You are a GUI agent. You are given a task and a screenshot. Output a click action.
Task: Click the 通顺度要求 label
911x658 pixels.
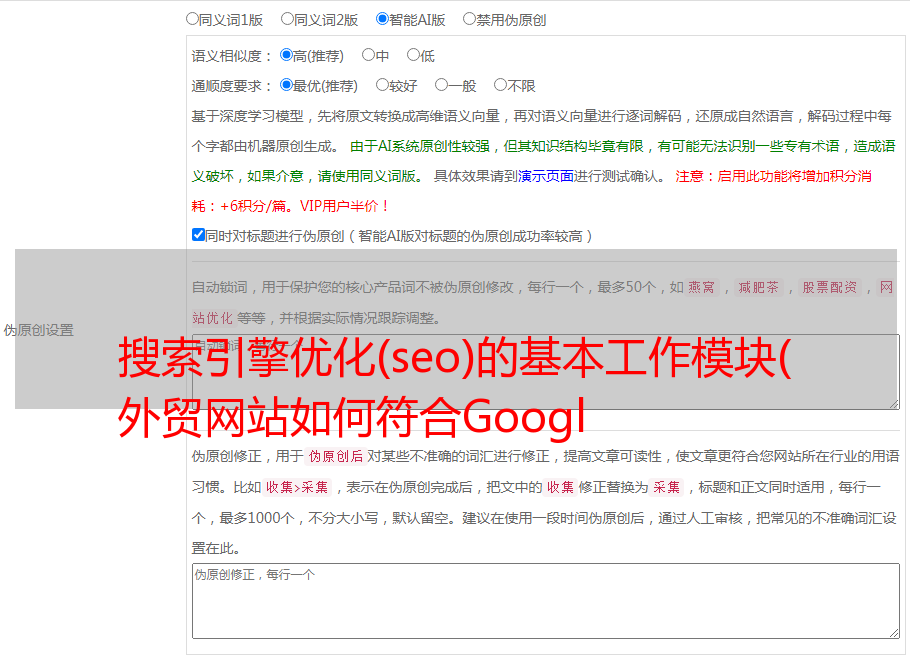[232, 87]
